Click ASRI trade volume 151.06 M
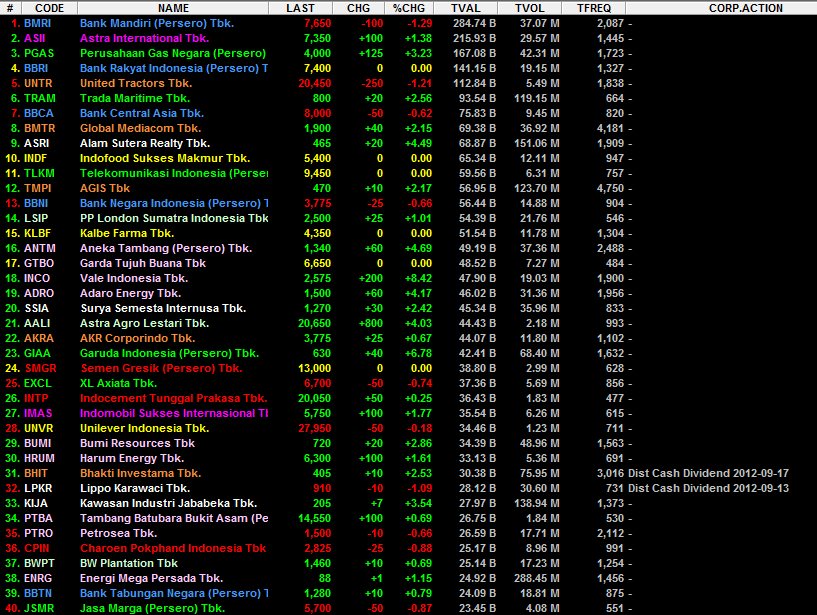This screenshot has height=615, width=817. pos(537,143)
